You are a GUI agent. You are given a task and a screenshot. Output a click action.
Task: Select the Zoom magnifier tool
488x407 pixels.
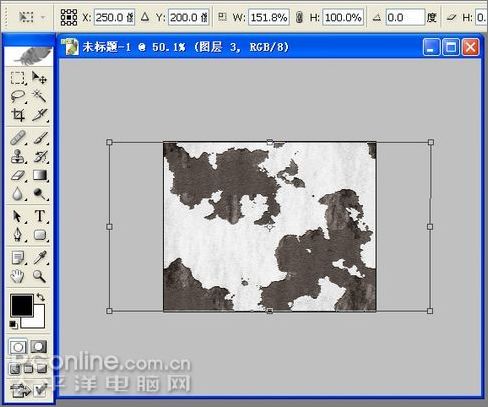39,276
